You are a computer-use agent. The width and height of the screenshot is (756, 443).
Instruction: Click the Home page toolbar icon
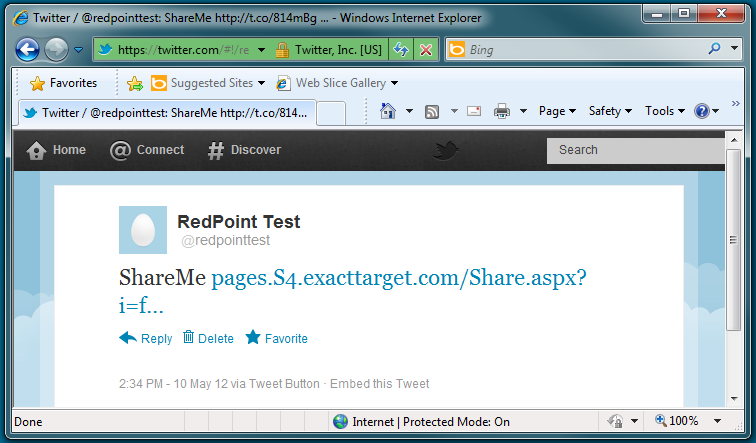point(389,111)
